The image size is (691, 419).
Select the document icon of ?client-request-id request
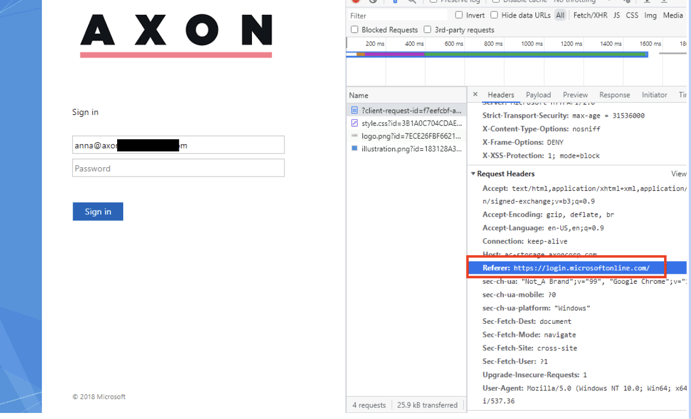[355, 110]
